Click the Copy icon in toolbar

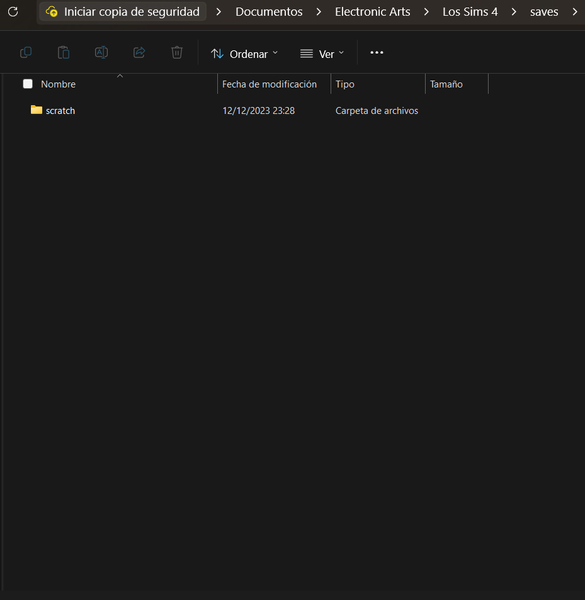[x=26, y=52]
